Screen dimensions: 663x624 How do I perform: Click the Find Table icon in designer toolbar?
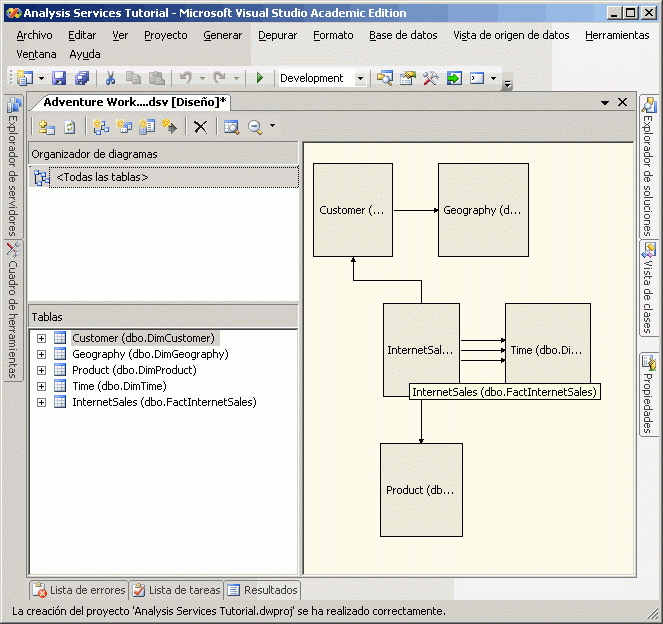point(231,127)
